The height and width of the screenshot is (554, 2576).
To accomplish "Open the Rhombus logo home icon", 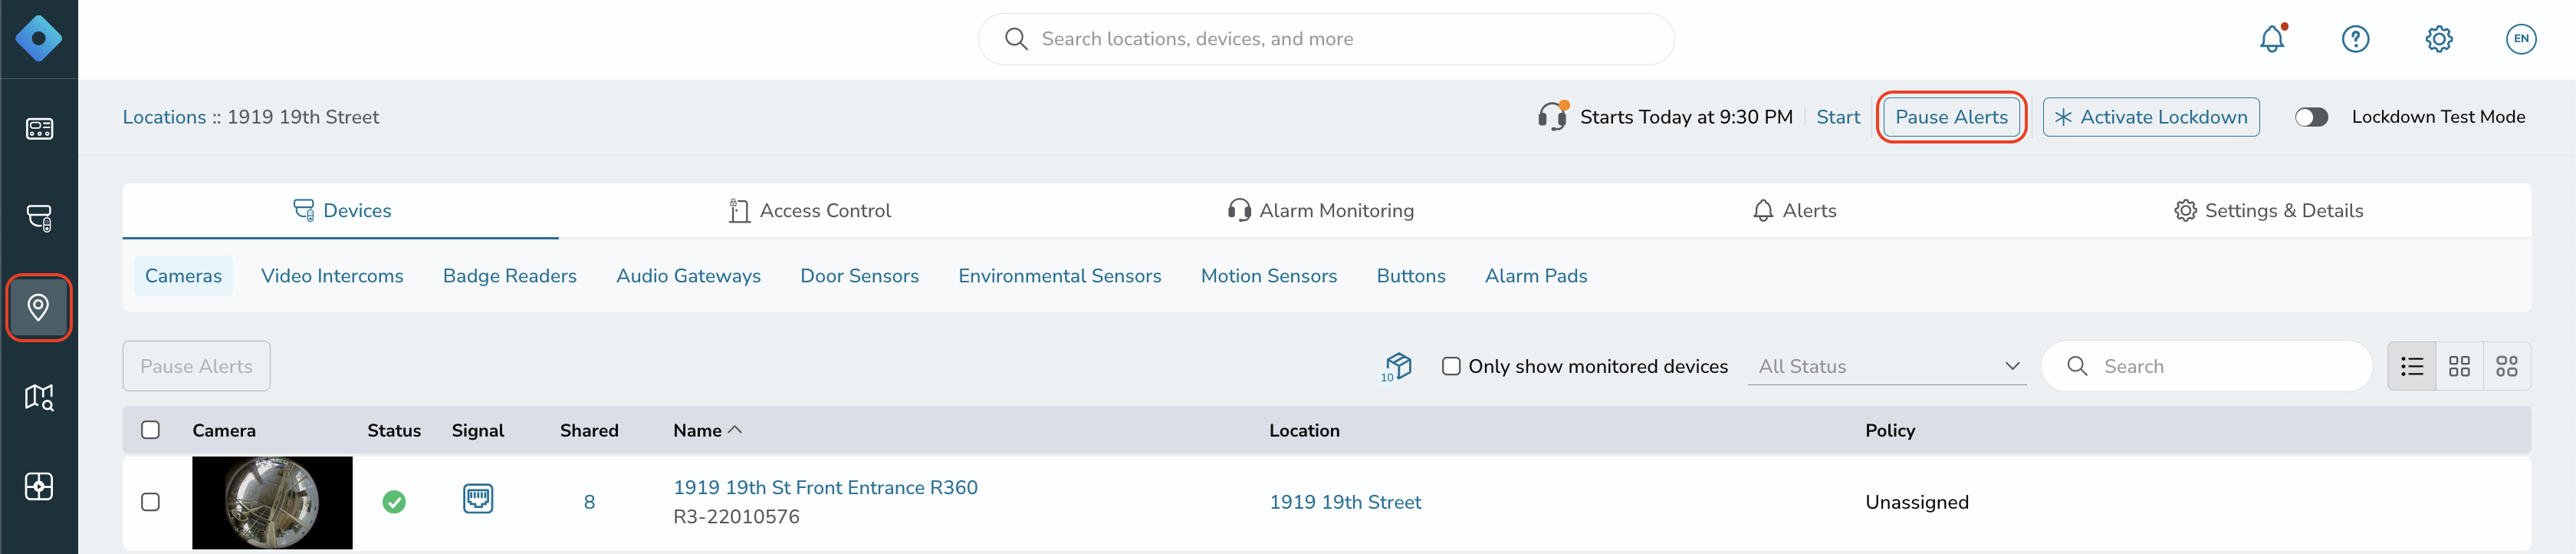I will coord(39,39).
